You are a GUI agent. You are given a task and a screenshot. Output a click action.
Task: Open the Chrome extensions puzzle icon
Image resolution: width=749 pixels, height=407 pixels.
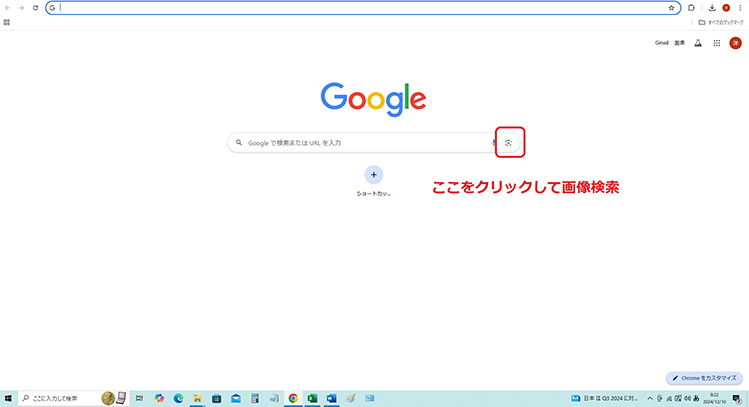(691, 8)
